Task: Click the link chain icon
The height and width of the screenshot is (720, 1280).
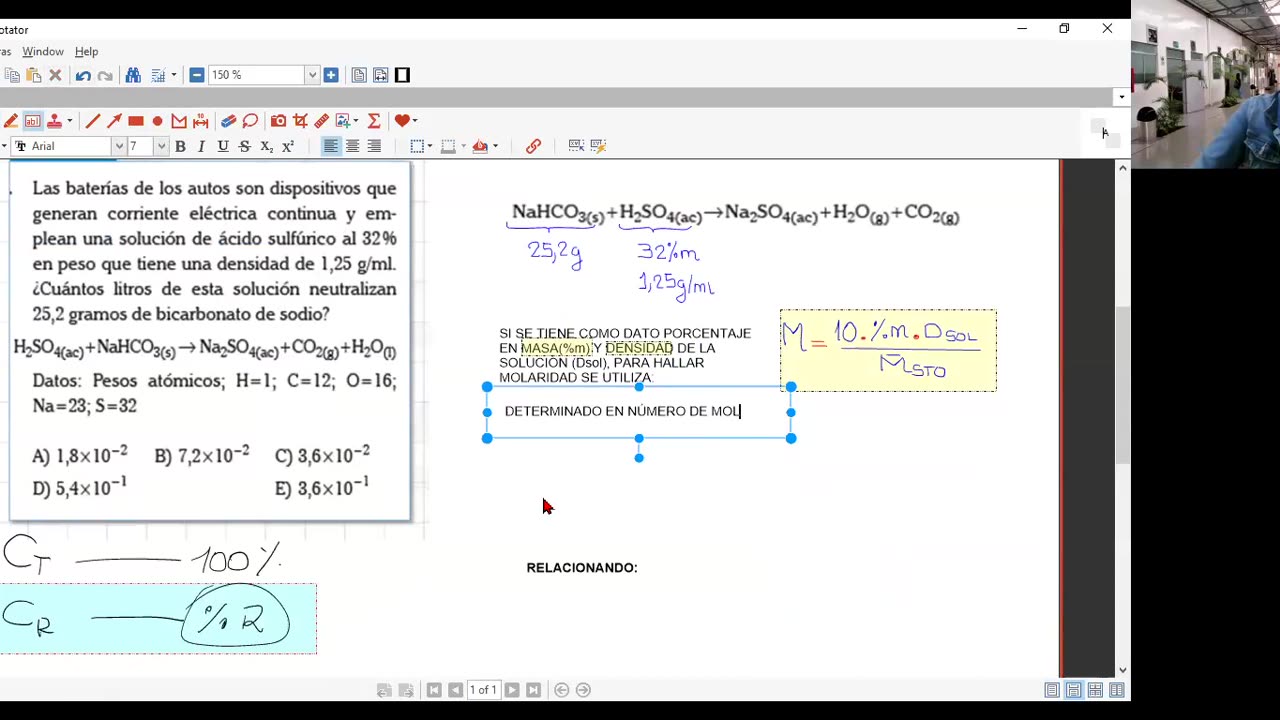Action: click(533, 146)
